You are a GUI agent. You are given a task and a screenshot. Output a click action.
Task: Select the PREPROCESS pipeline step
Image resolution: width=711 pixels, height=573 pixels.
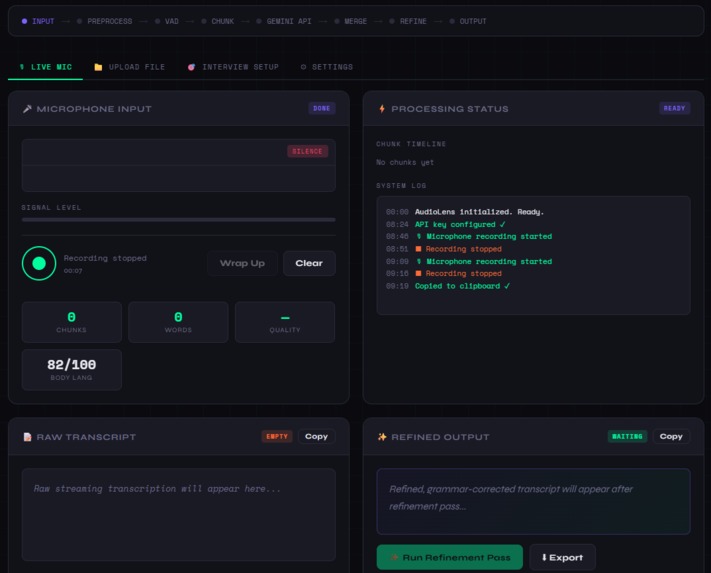click(105, 21)
